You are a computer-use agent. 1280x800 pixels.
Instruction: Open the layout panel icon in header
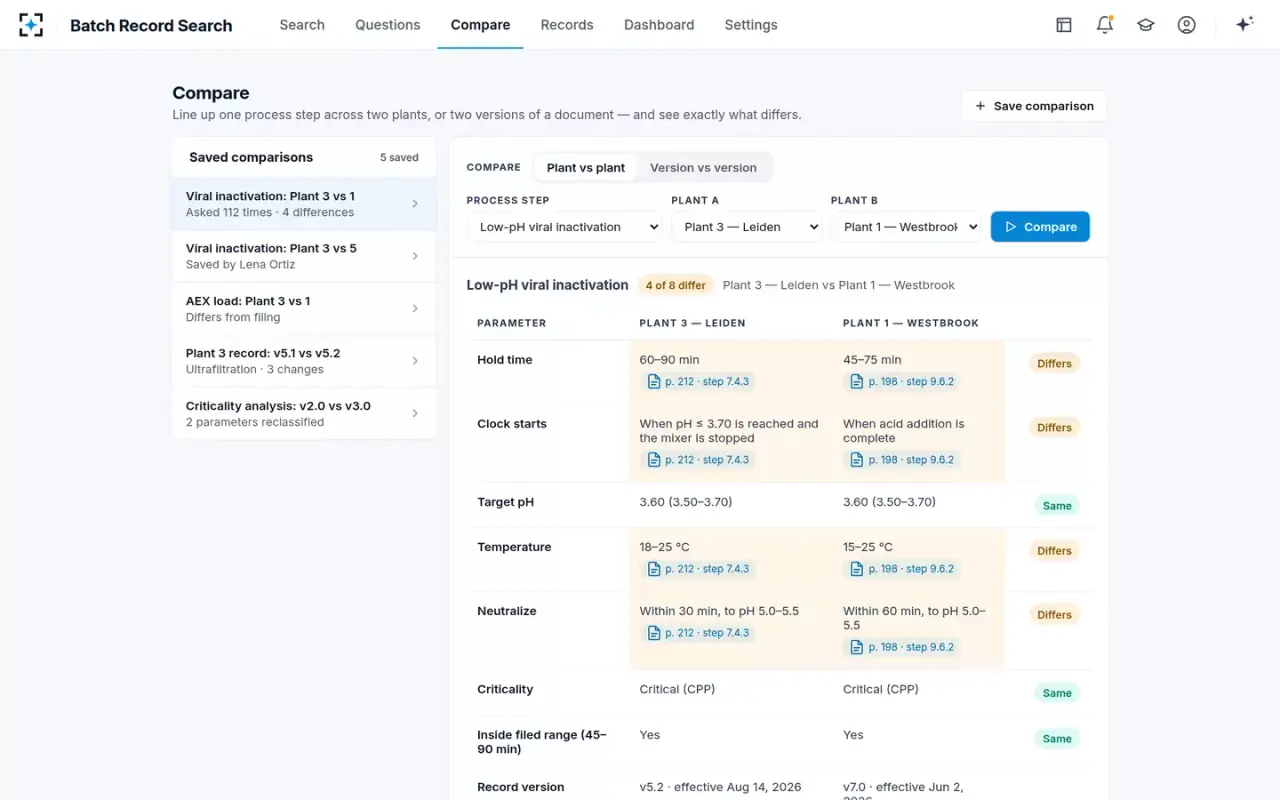pyautogui.click(x=1064, y=25)
